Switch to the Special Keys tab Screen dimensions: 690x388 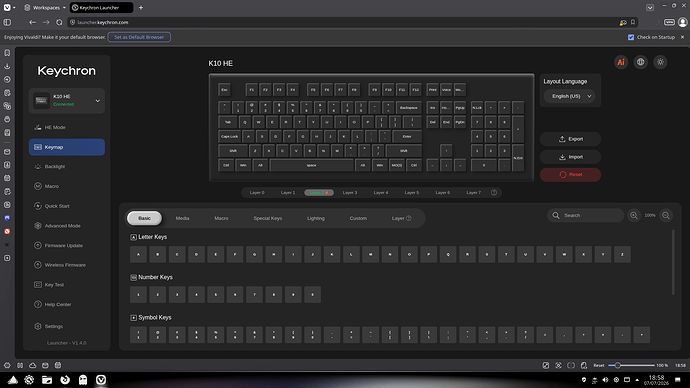point(268,218)
